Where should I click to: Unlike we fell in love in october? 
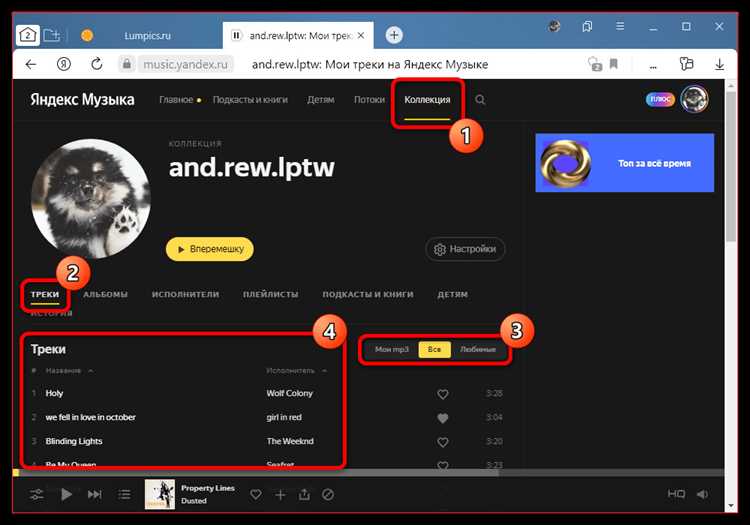[443, 418]
